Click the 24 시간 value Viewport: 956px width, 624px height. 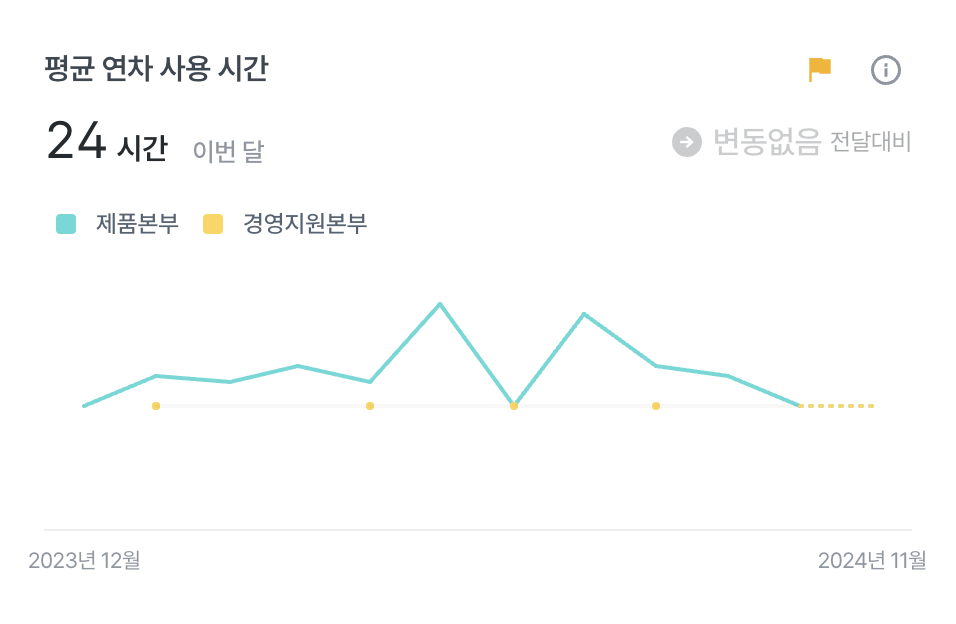coord(106,142)
